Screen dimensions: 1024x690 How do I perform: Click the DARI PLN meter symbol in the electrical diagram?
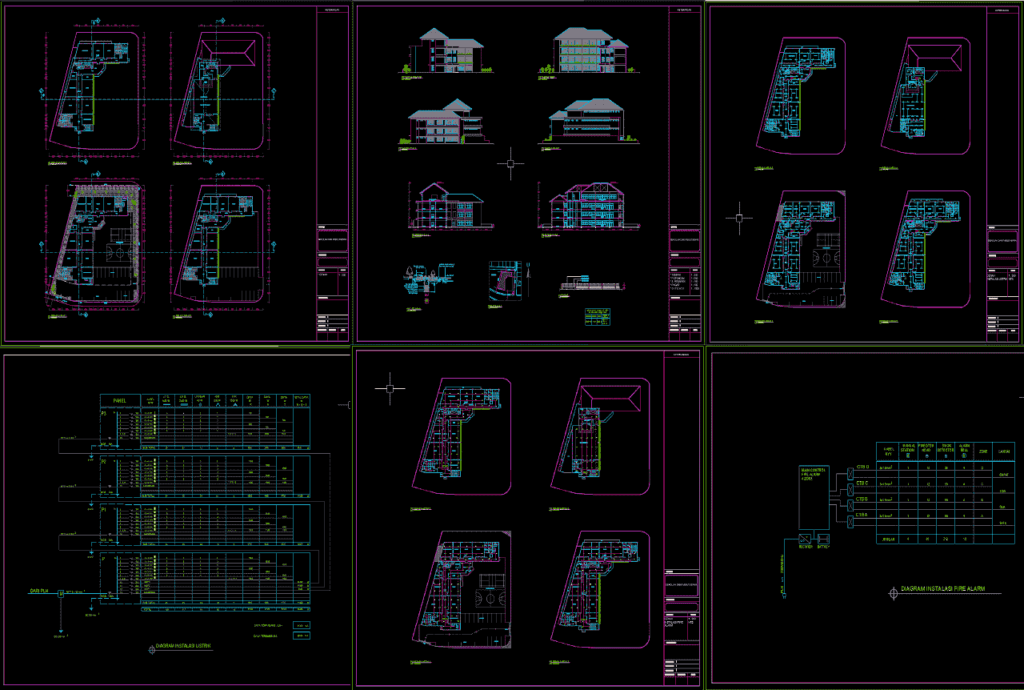pos(61,593)
